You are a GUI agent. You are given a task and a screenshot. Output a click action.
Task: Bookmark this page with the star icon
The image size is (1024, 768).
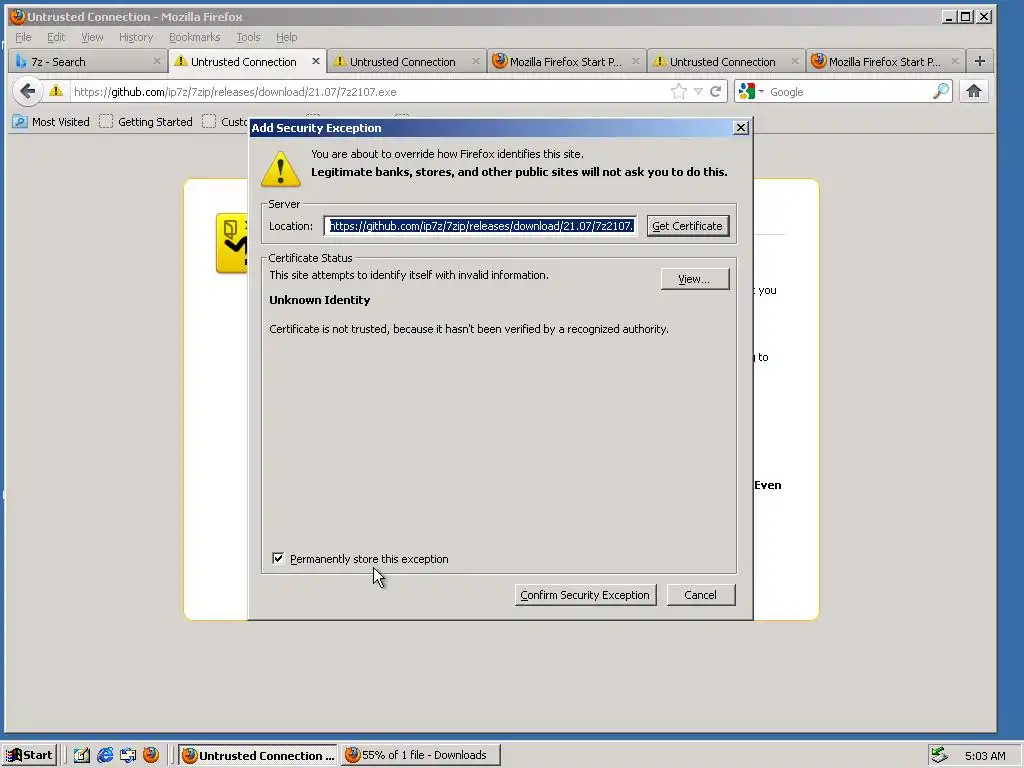click(679, 92)
